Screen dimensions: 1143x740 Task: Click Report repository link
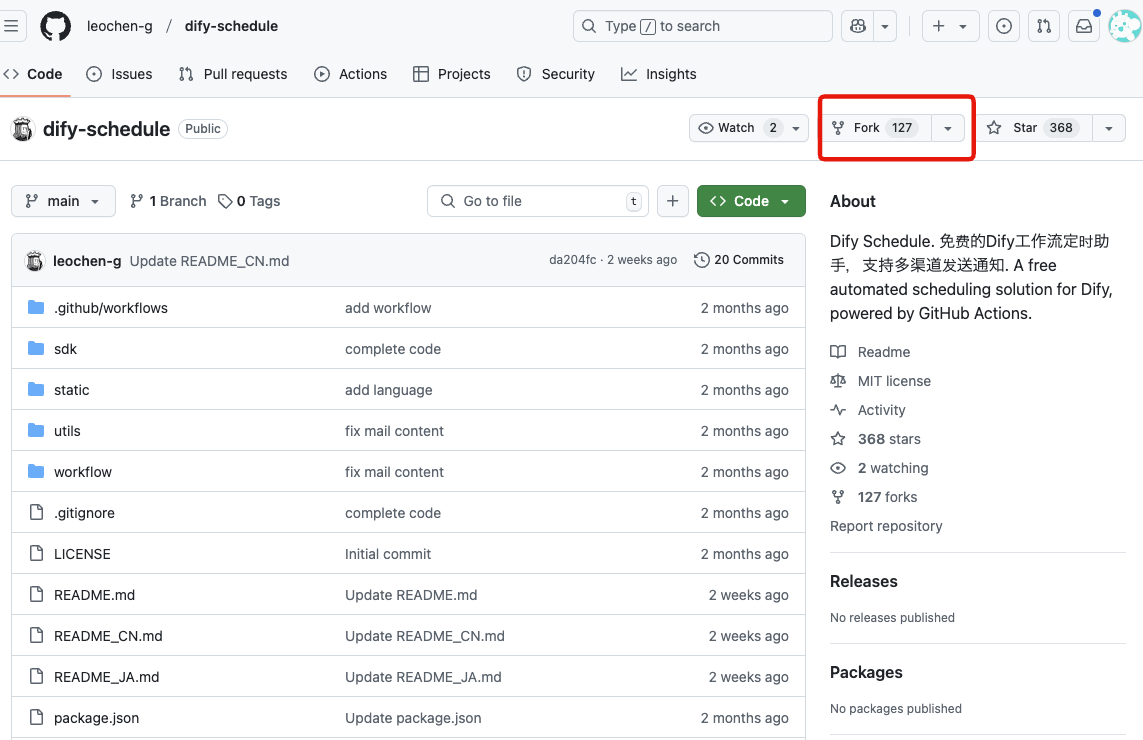[x=886, y=526]
